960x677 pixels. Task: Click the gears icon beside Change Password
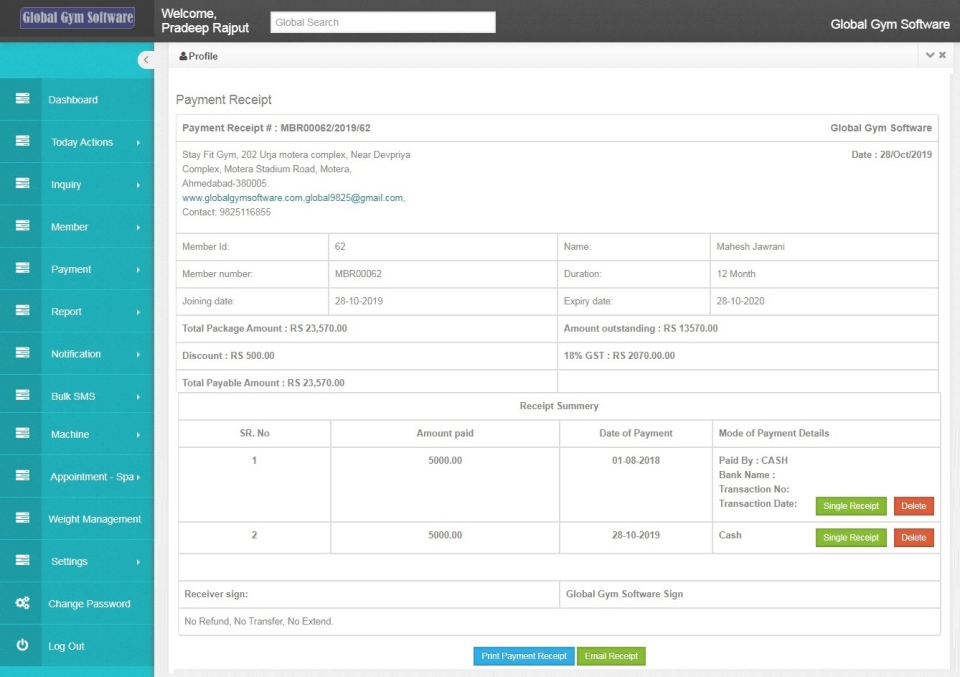22,603
